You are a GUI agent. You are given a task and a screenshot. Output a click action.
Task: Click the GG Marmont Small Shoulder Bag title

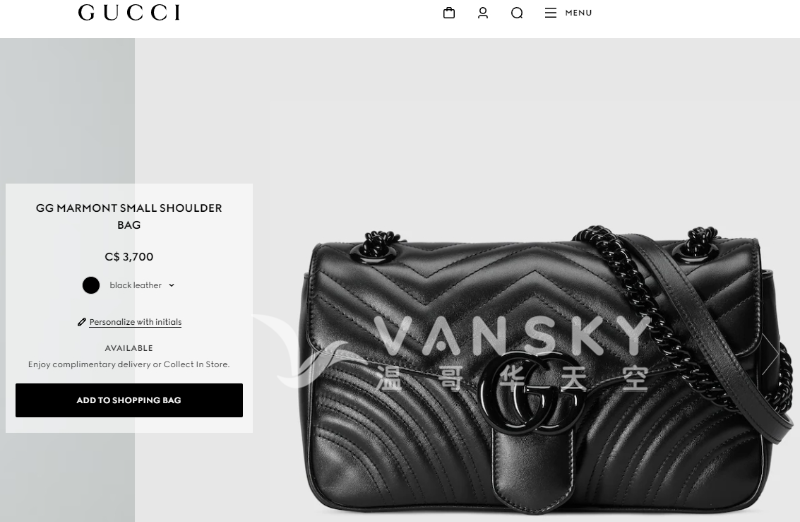click(129, 216)
